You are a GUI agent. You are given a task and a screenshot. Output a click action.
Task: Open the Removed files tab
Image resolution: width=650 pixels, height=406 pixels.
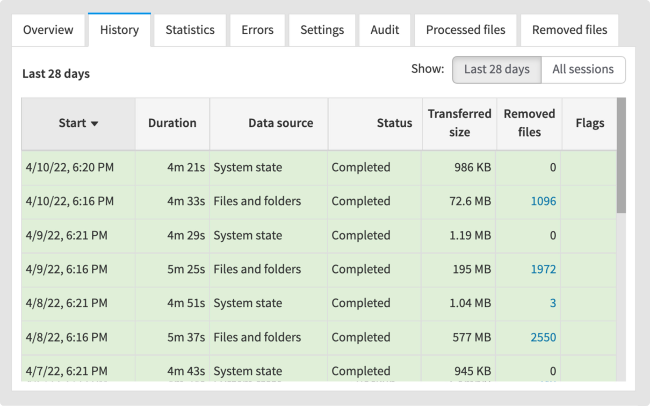click(570, 30)
